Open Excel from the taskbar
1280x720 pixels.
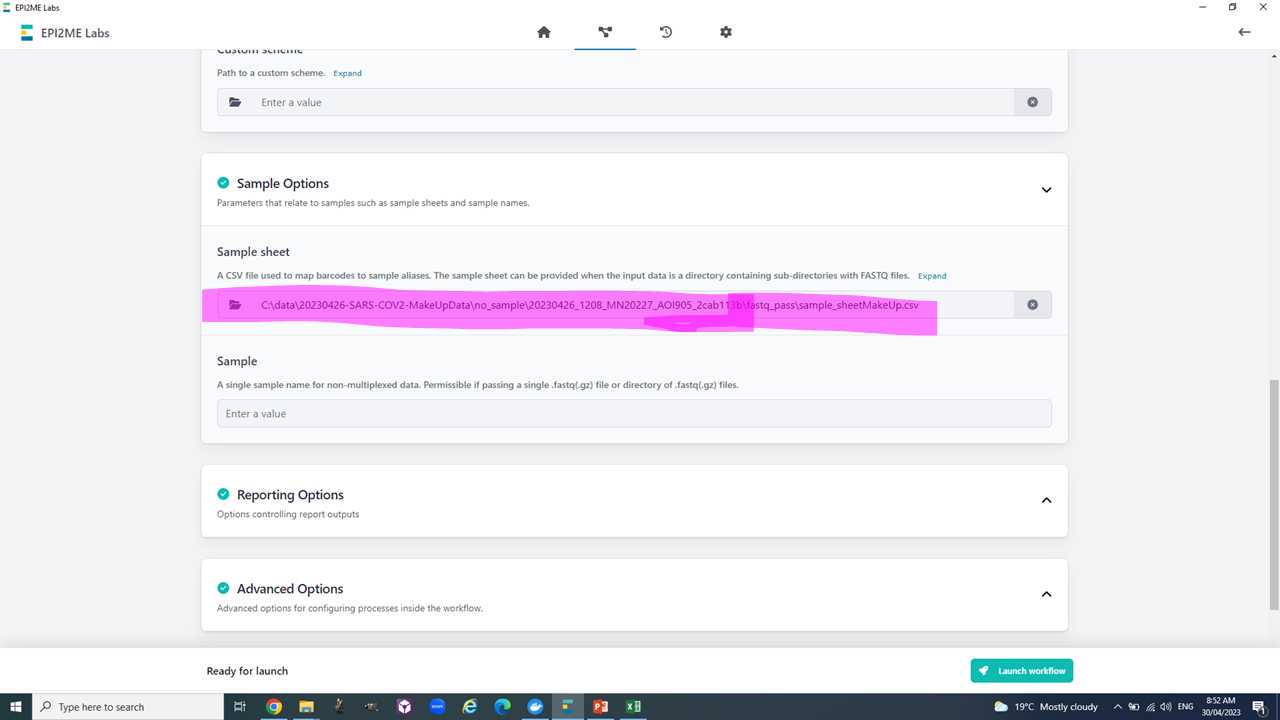(x=633, y=707)
